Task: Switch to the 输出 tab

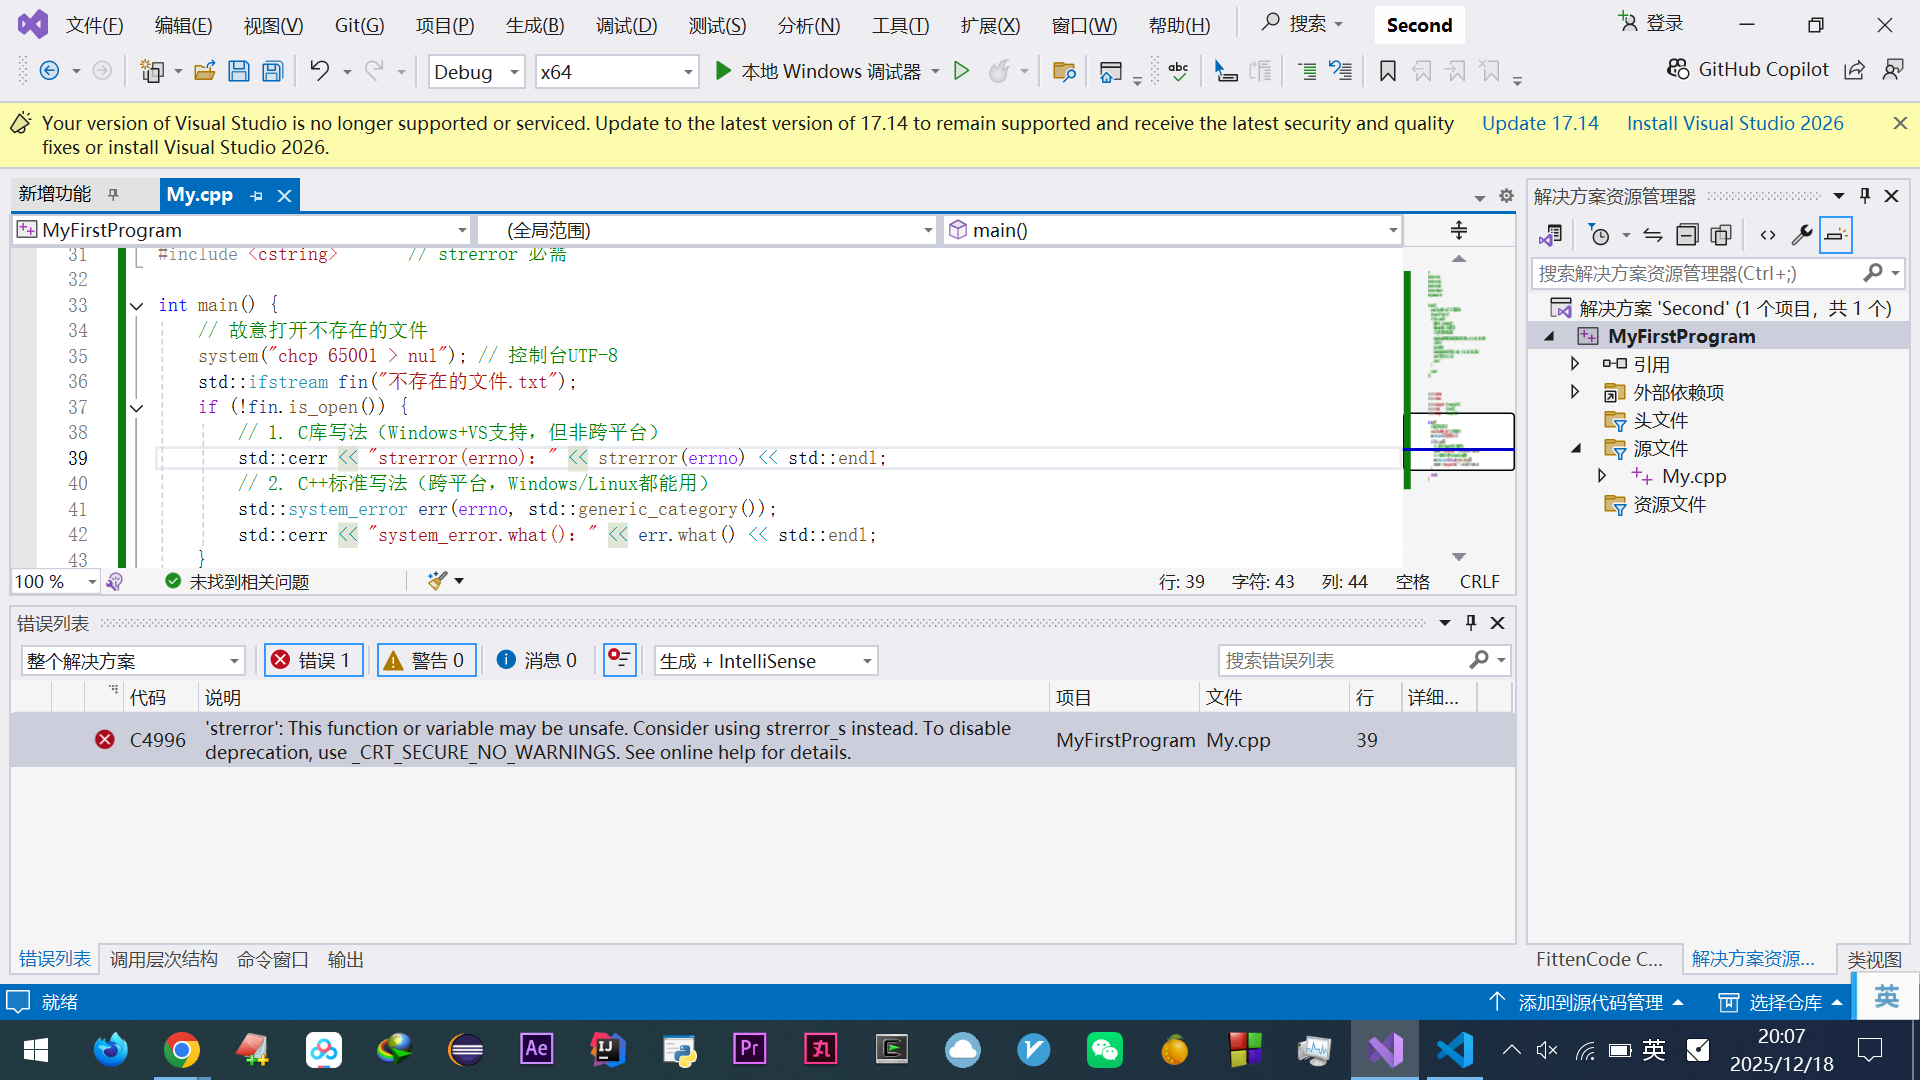Action: 345,959
